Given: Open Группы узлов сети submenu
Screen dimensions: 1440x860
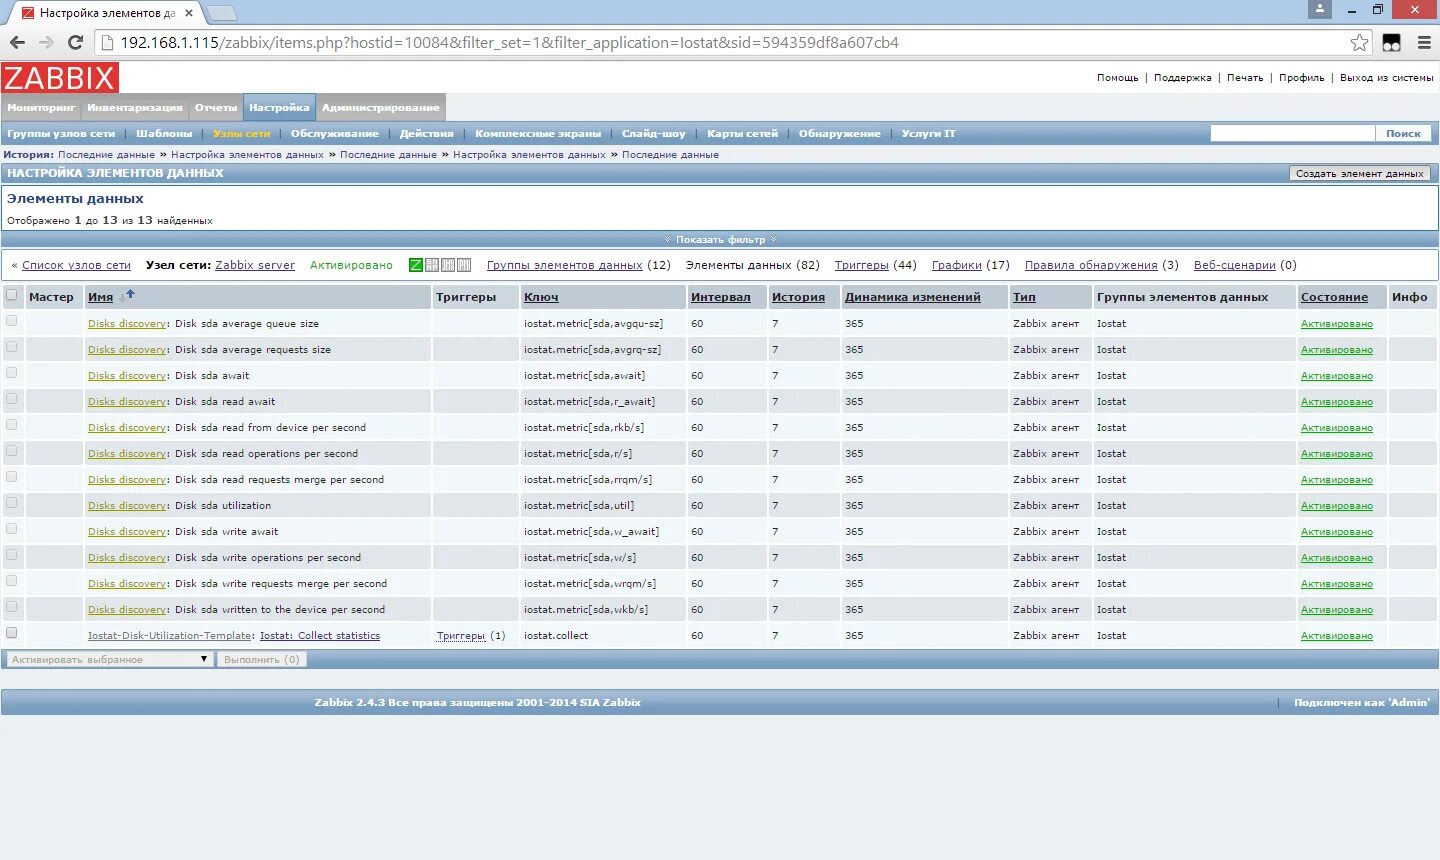Looking at the screenshot, I should click(61, 133).
